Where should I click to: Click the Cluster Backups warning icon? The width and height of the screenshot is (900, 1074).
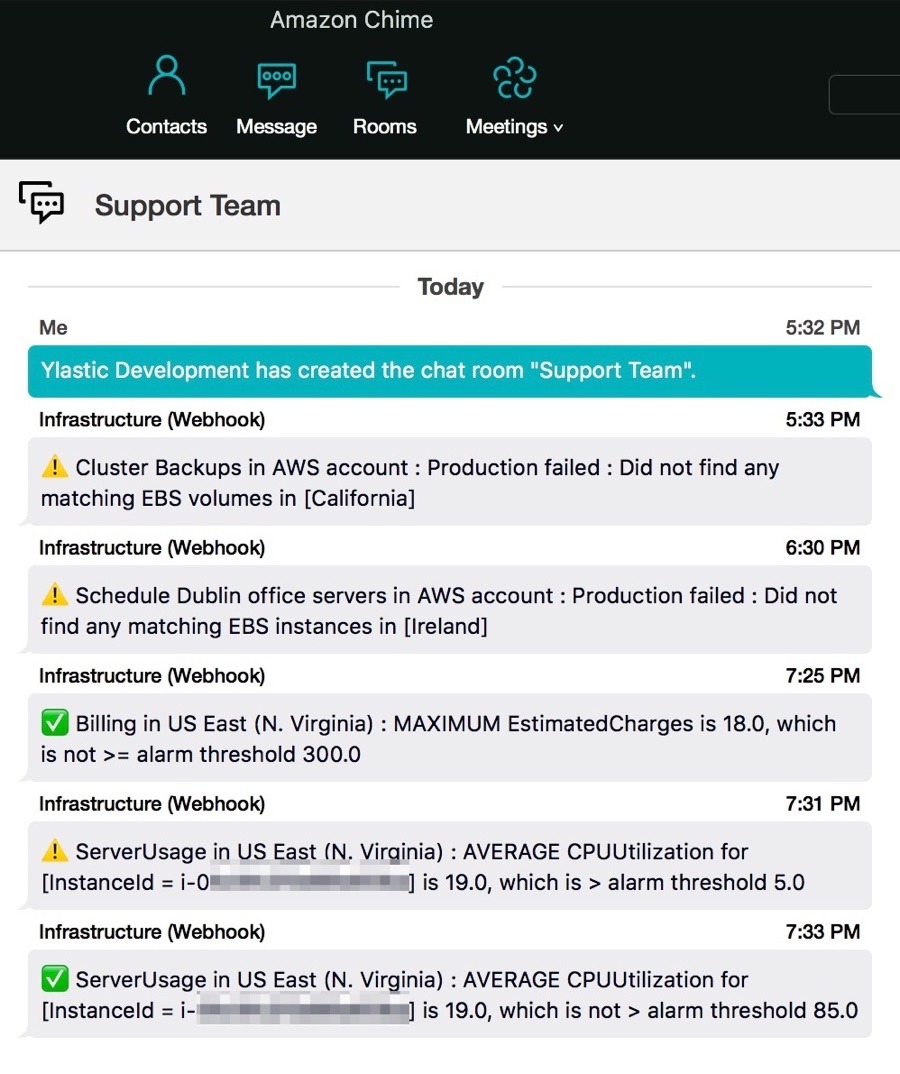(x=55, y=467)
